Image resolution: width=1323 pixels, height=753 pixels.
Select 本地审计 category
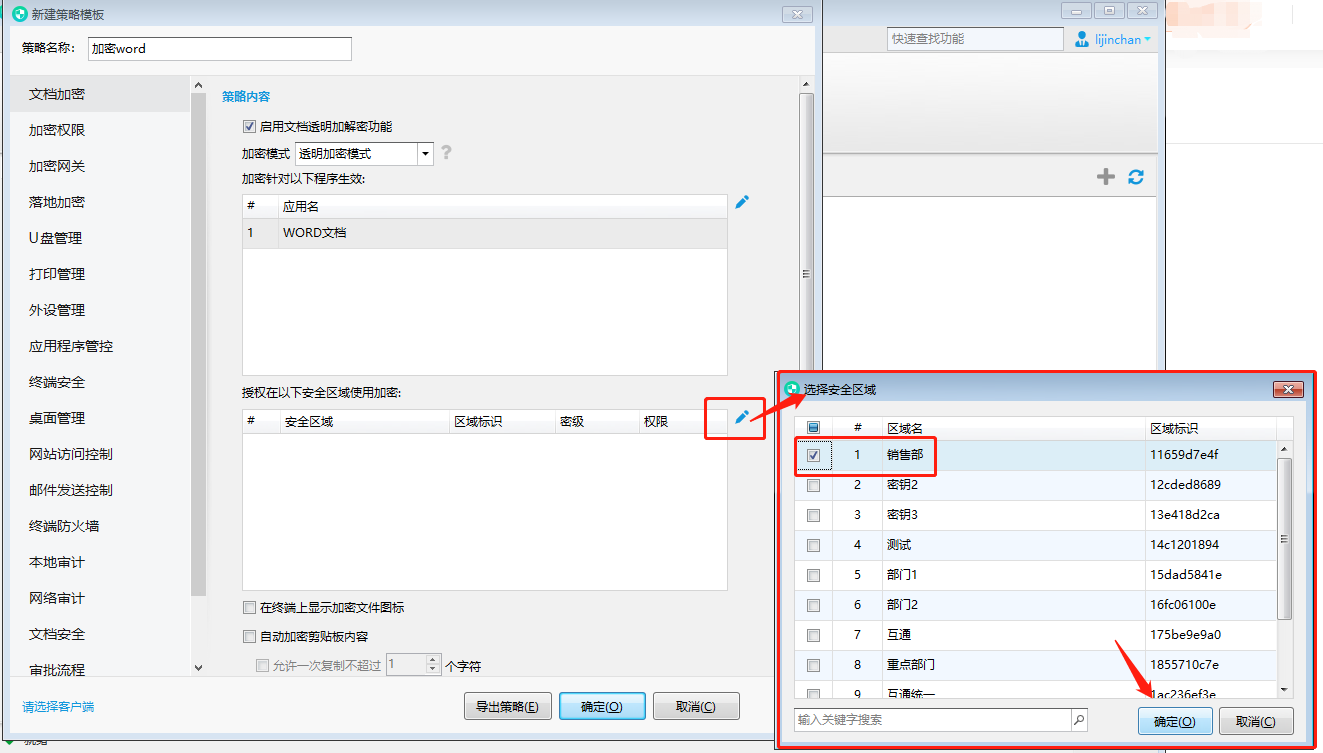coord(100,562)
